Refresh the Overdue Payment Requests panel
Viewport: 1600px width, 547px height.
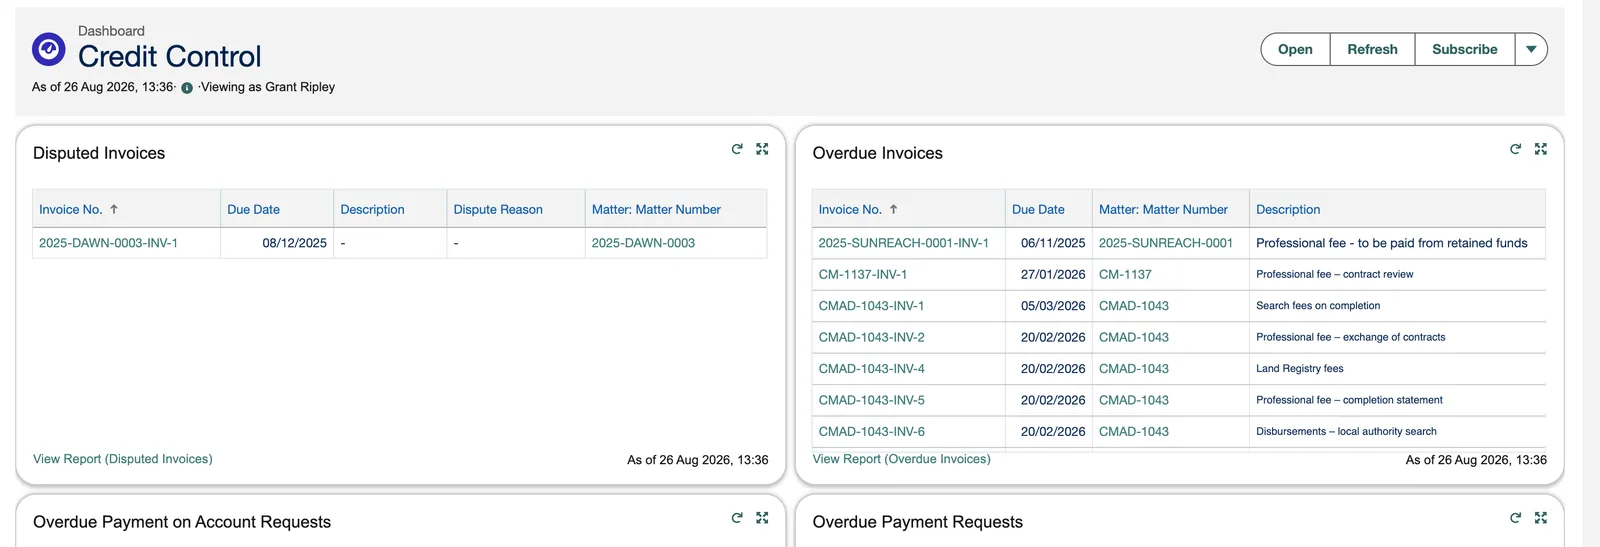coord(1515,518)
